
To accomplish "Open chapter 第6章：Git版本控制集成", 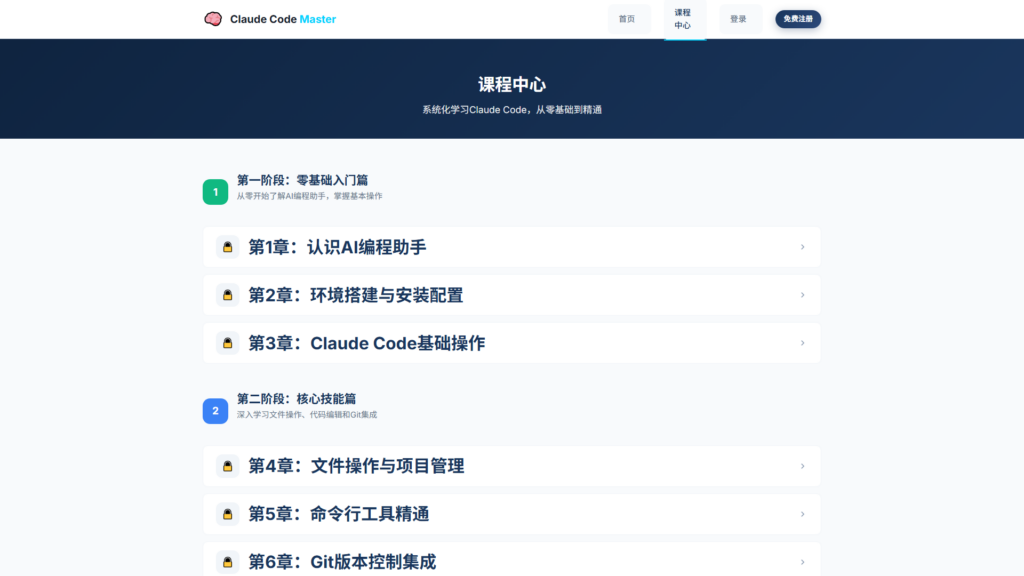I will [512, 560].
